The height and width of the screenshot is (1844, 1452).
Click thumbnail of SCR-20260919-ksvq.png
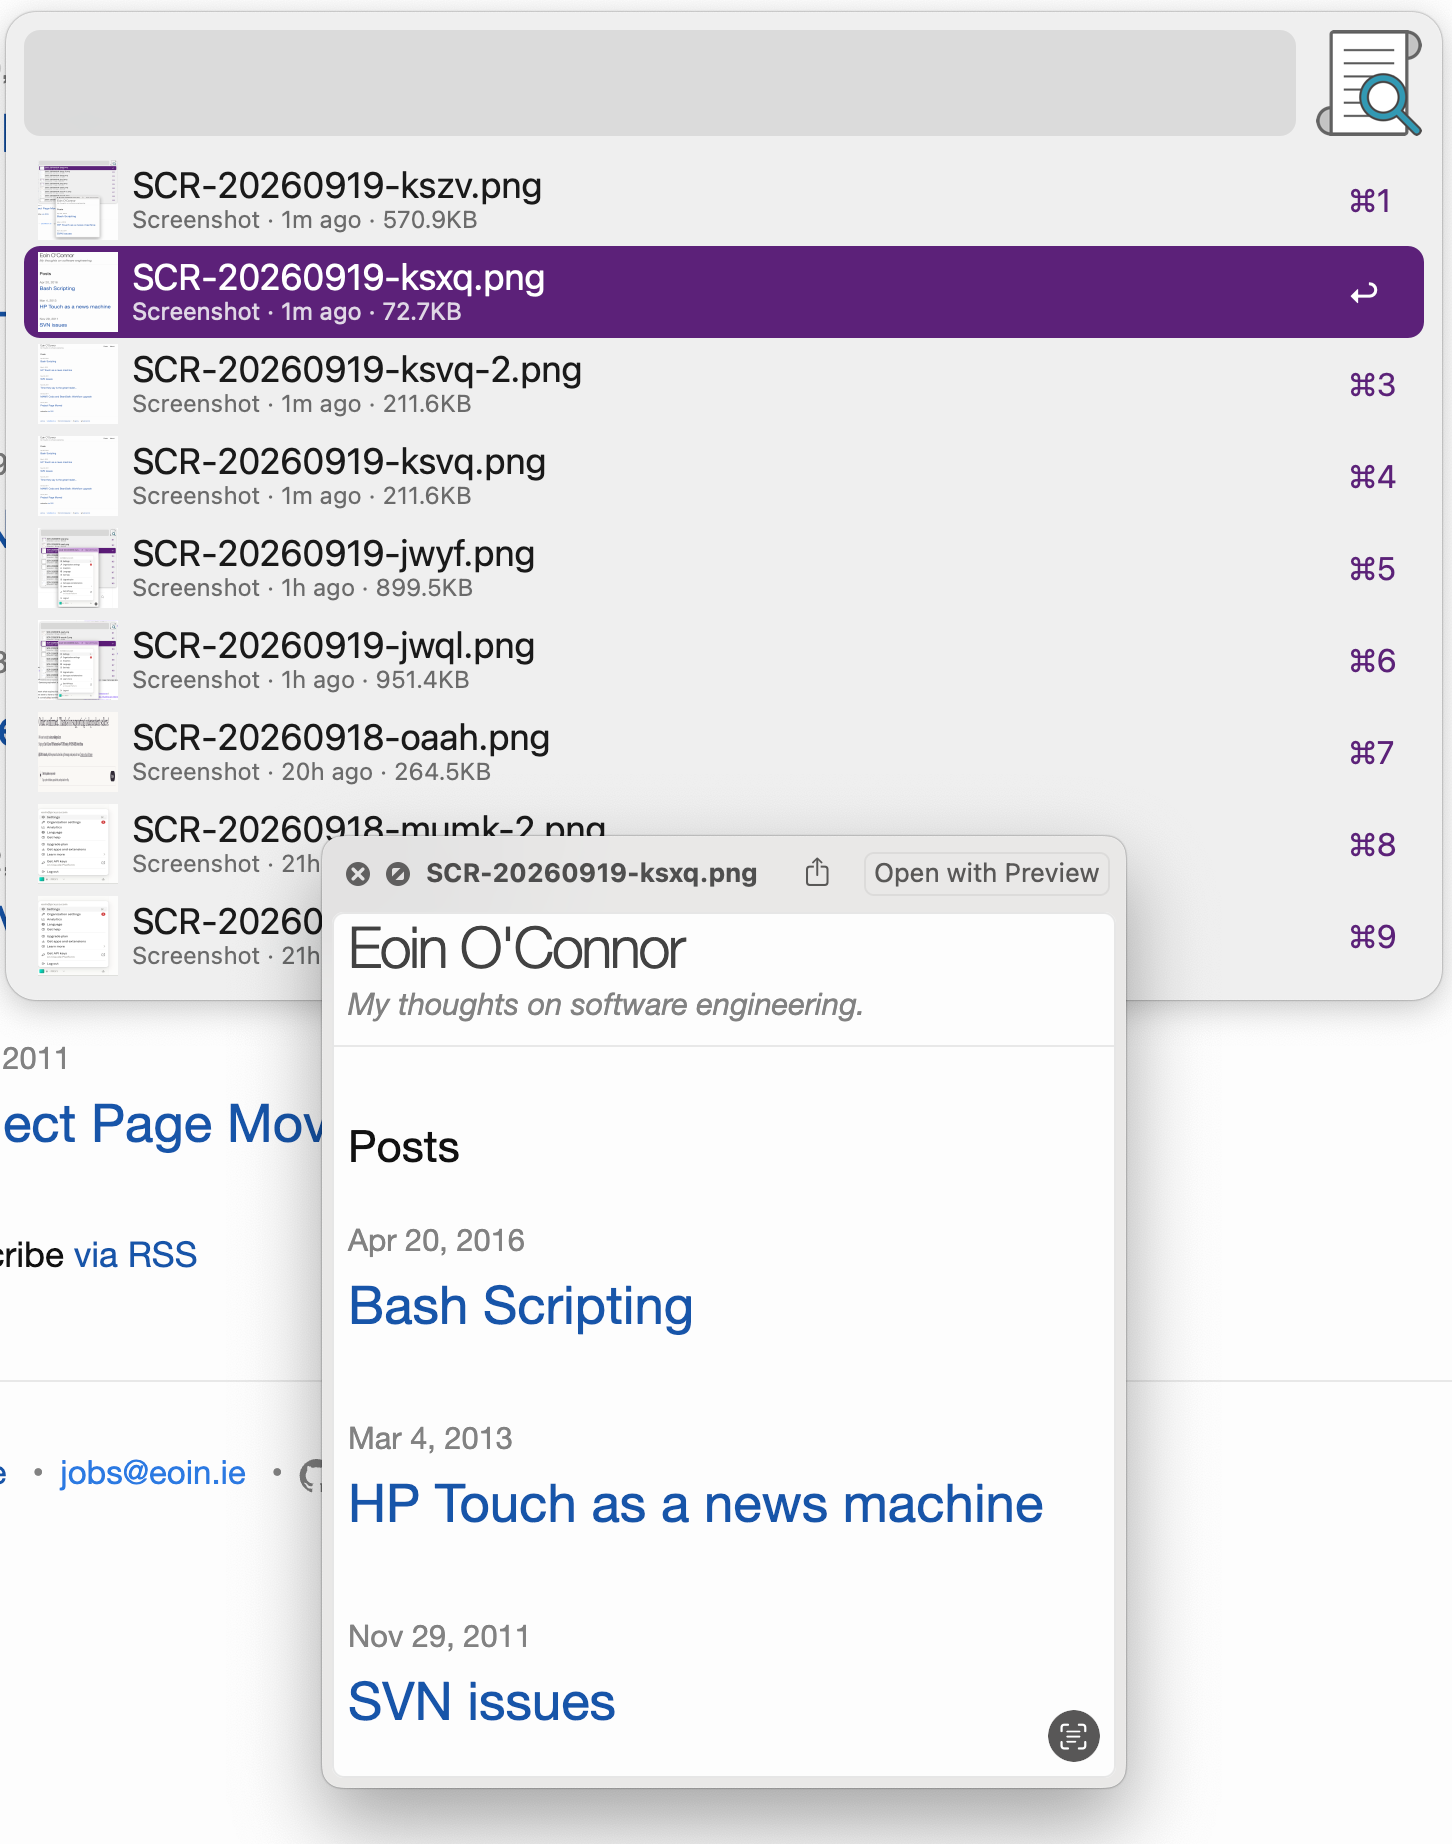tap(78, 476)
